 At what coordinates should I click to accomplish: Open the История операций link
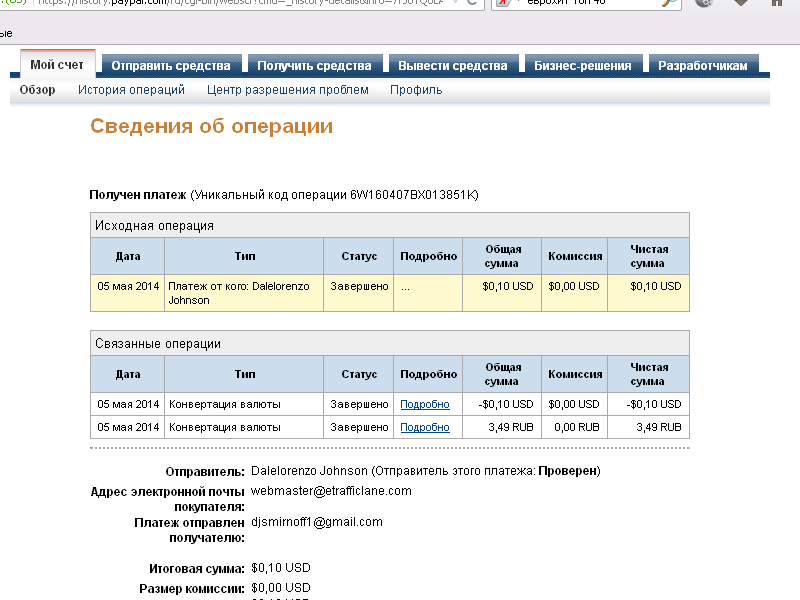point(131,90)
